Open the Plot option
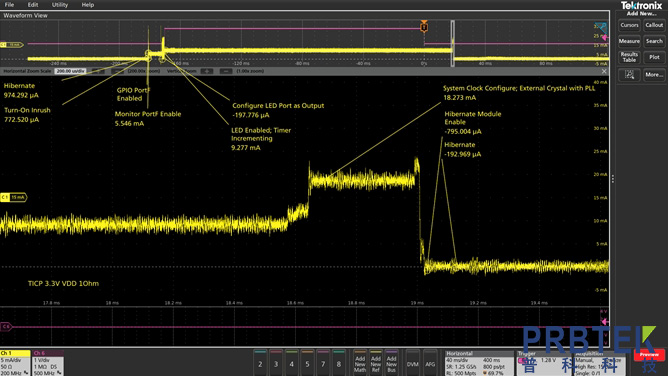 pos(654,57)
